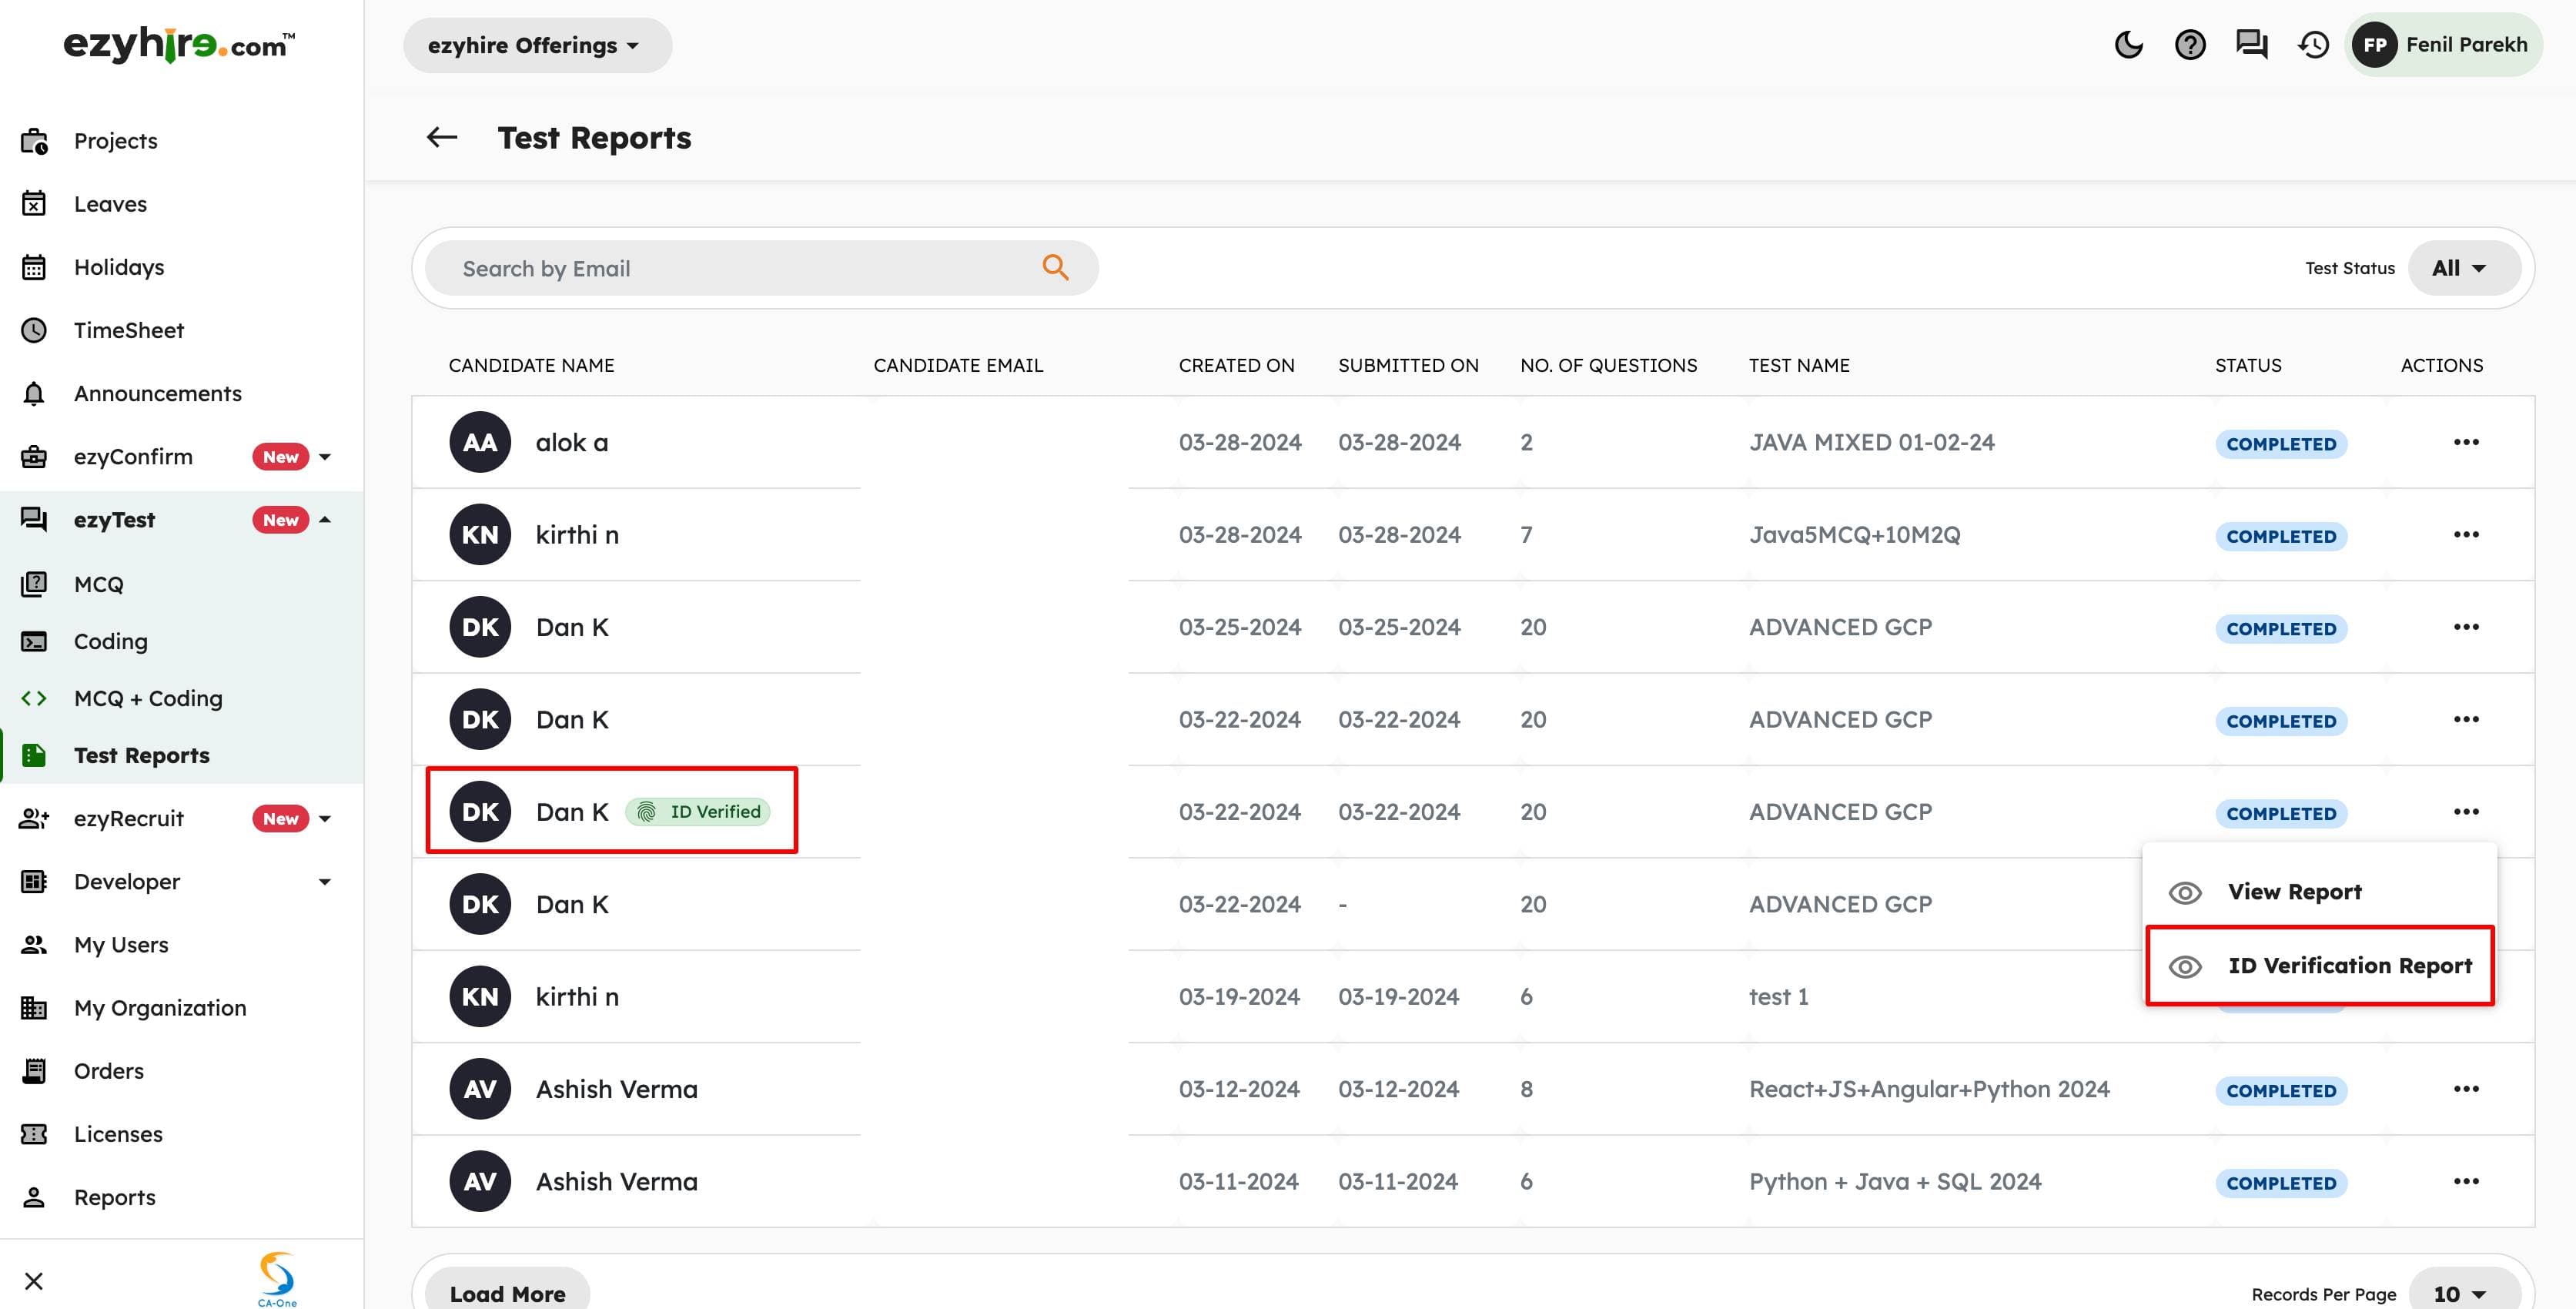Open TimeSheet in the sidebar
The image size is (2576, 1309).
[x=128, y=330]
